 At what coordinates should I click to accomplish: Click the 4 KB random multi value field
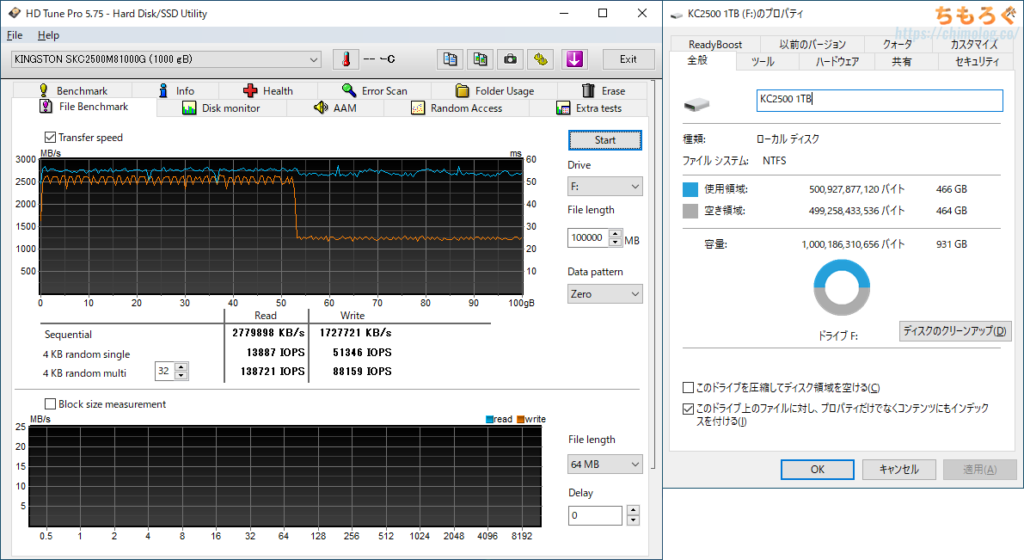pyautogui.click(x=165, y=371)
